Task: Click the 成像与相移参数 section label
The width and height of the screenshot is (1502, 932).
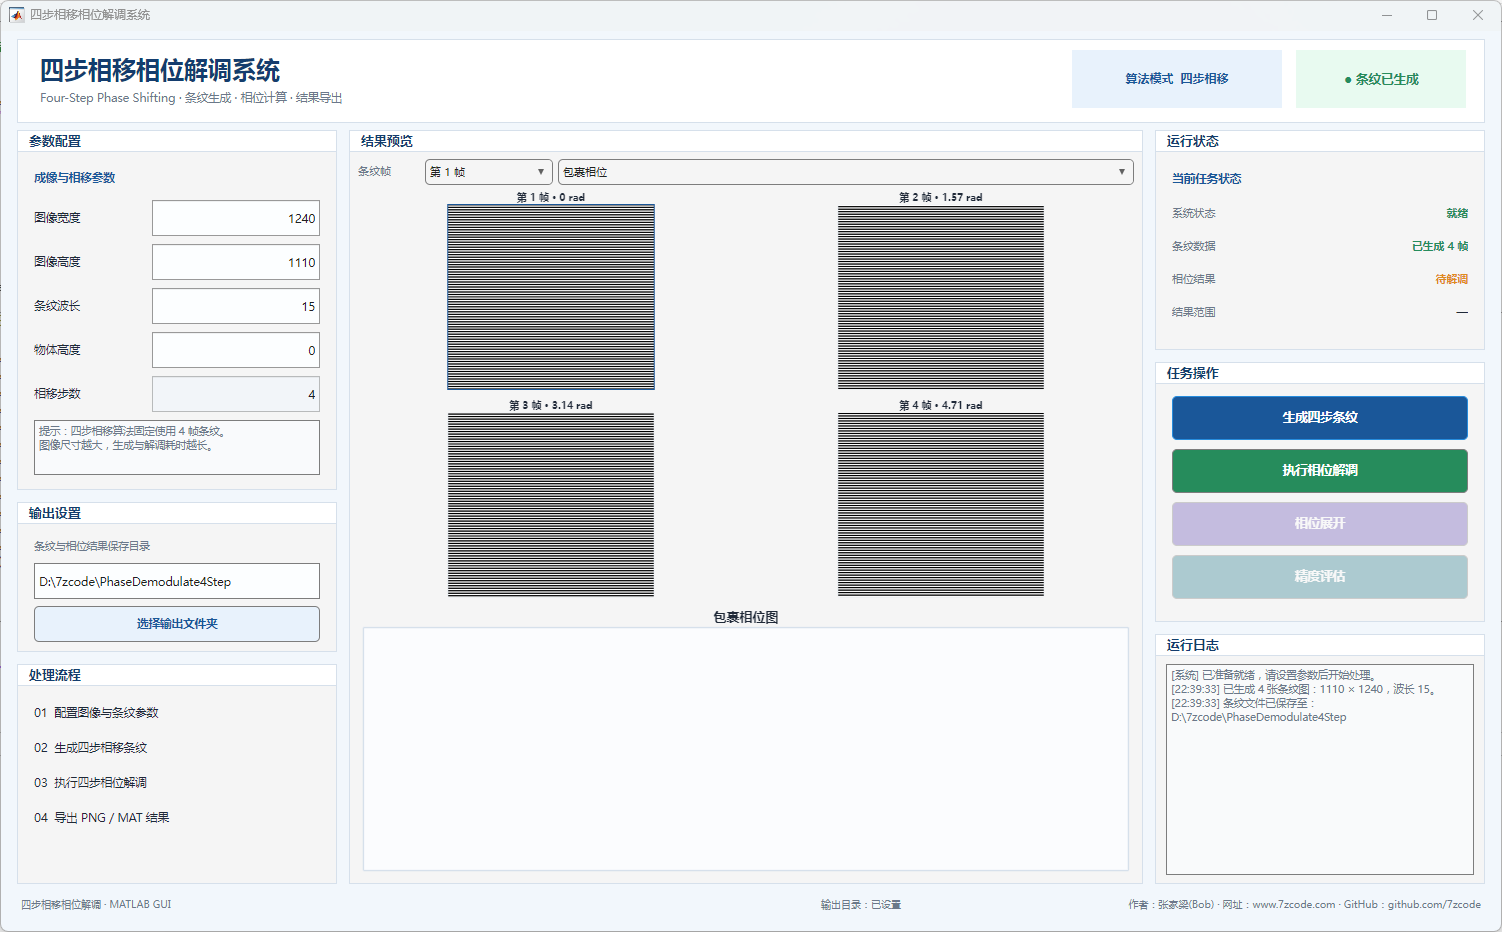Action: point(75,178)
